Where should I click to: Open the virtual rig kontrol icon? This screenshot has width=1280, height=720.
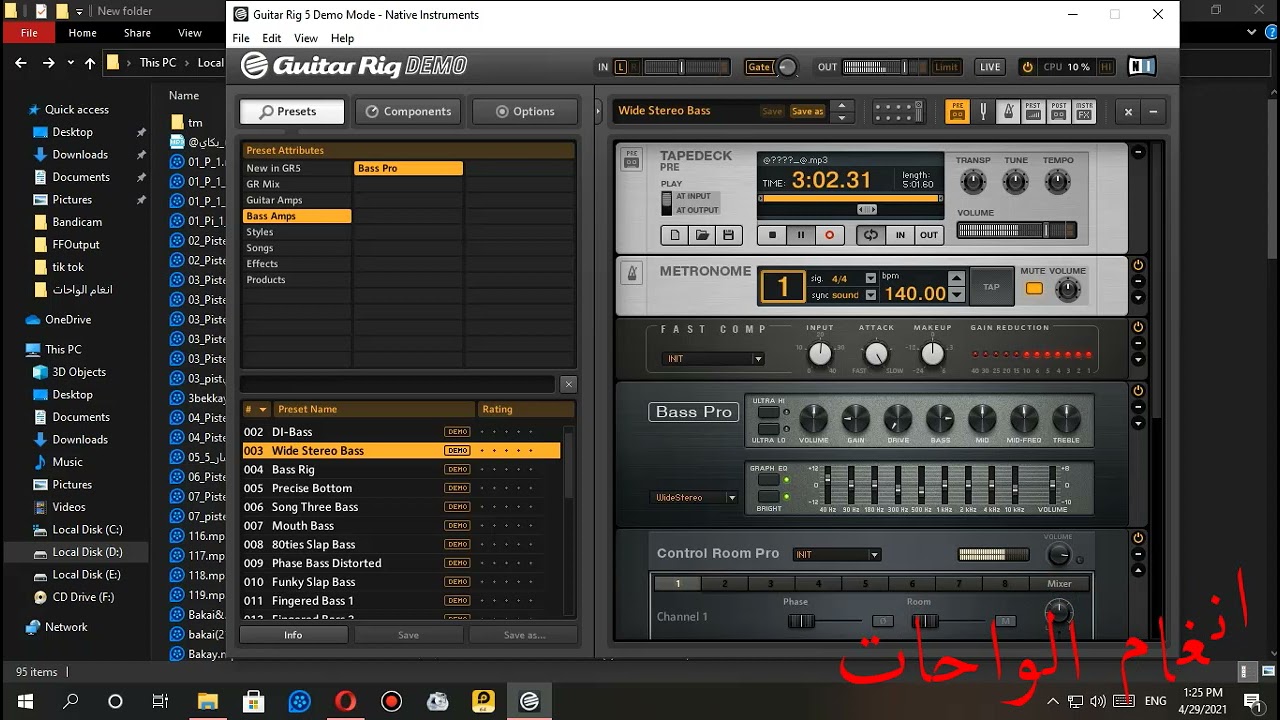pyautogui.click(x=897, y=111)
